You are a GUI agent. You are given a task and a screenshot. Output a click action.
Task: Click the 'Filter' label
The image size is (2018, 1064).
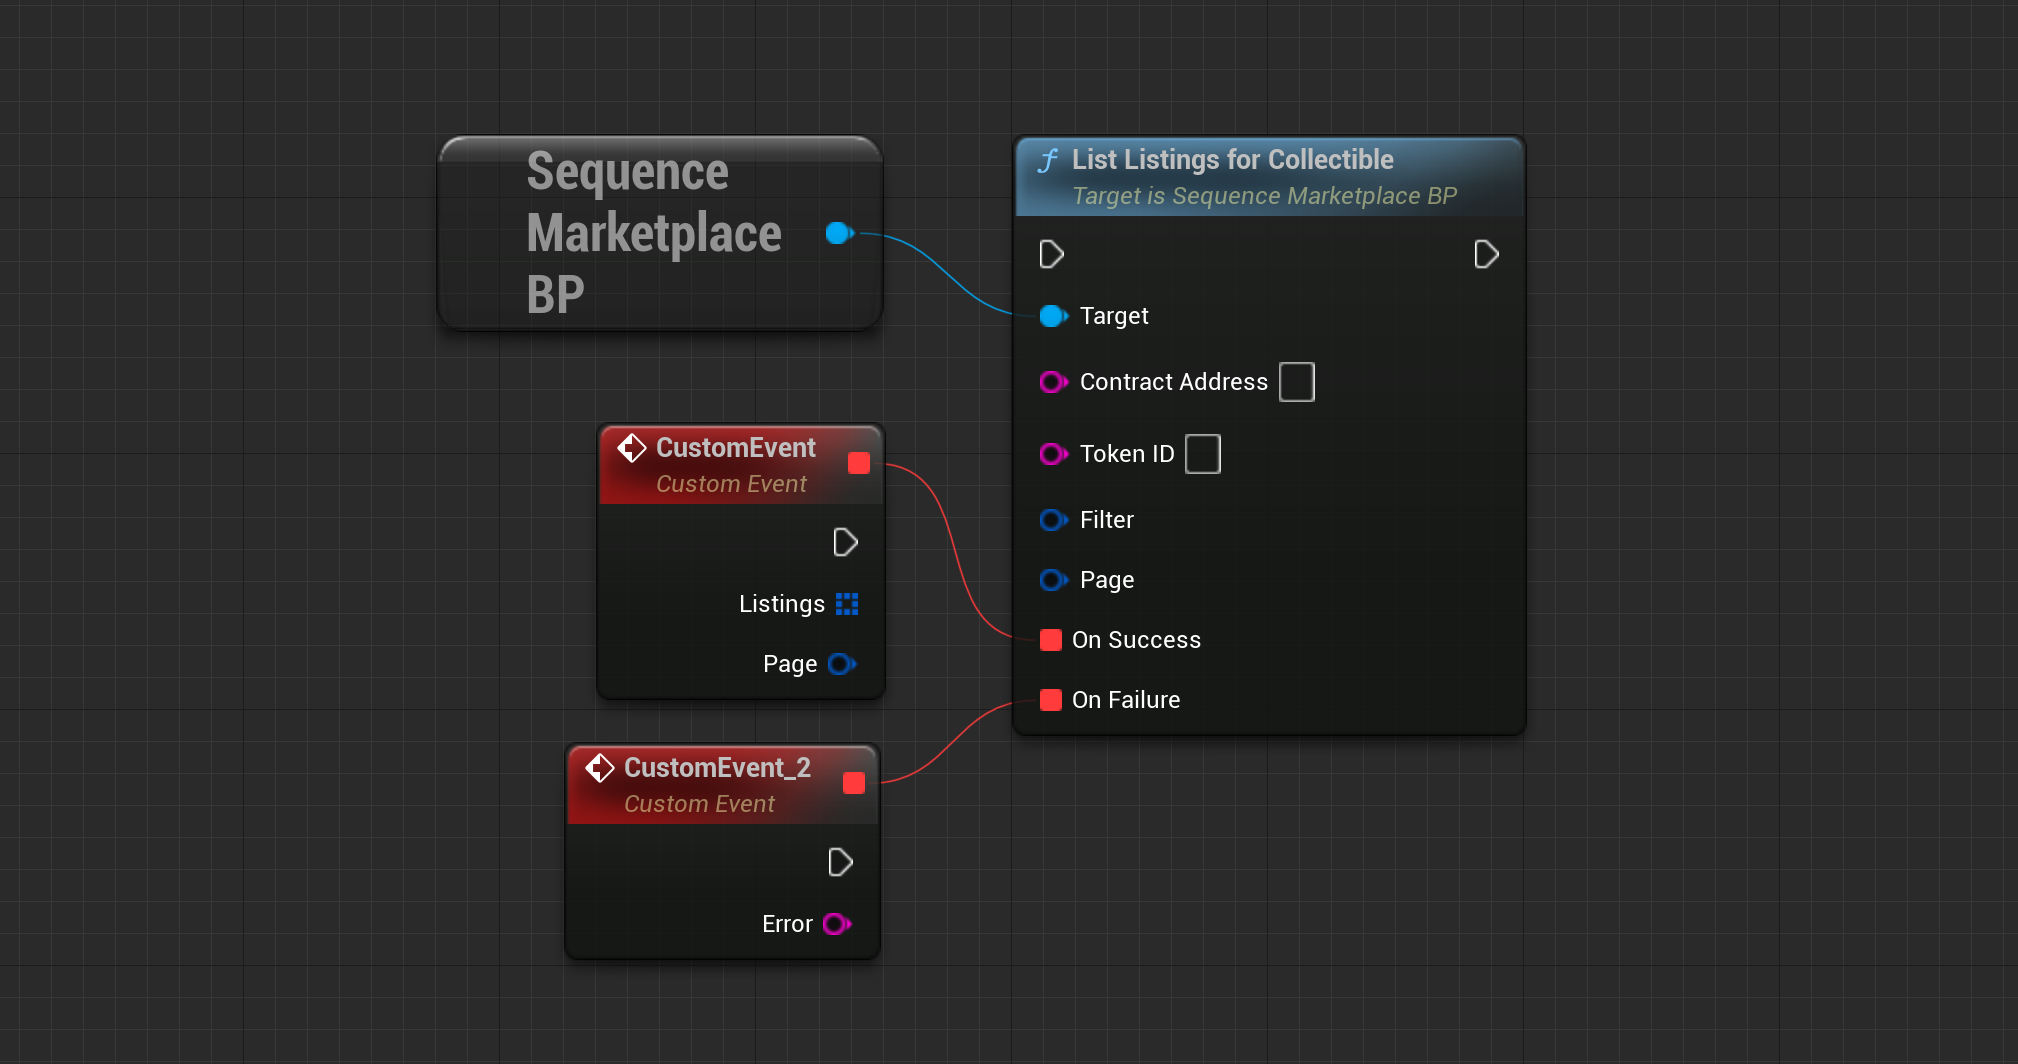(x=1107, y=520)
